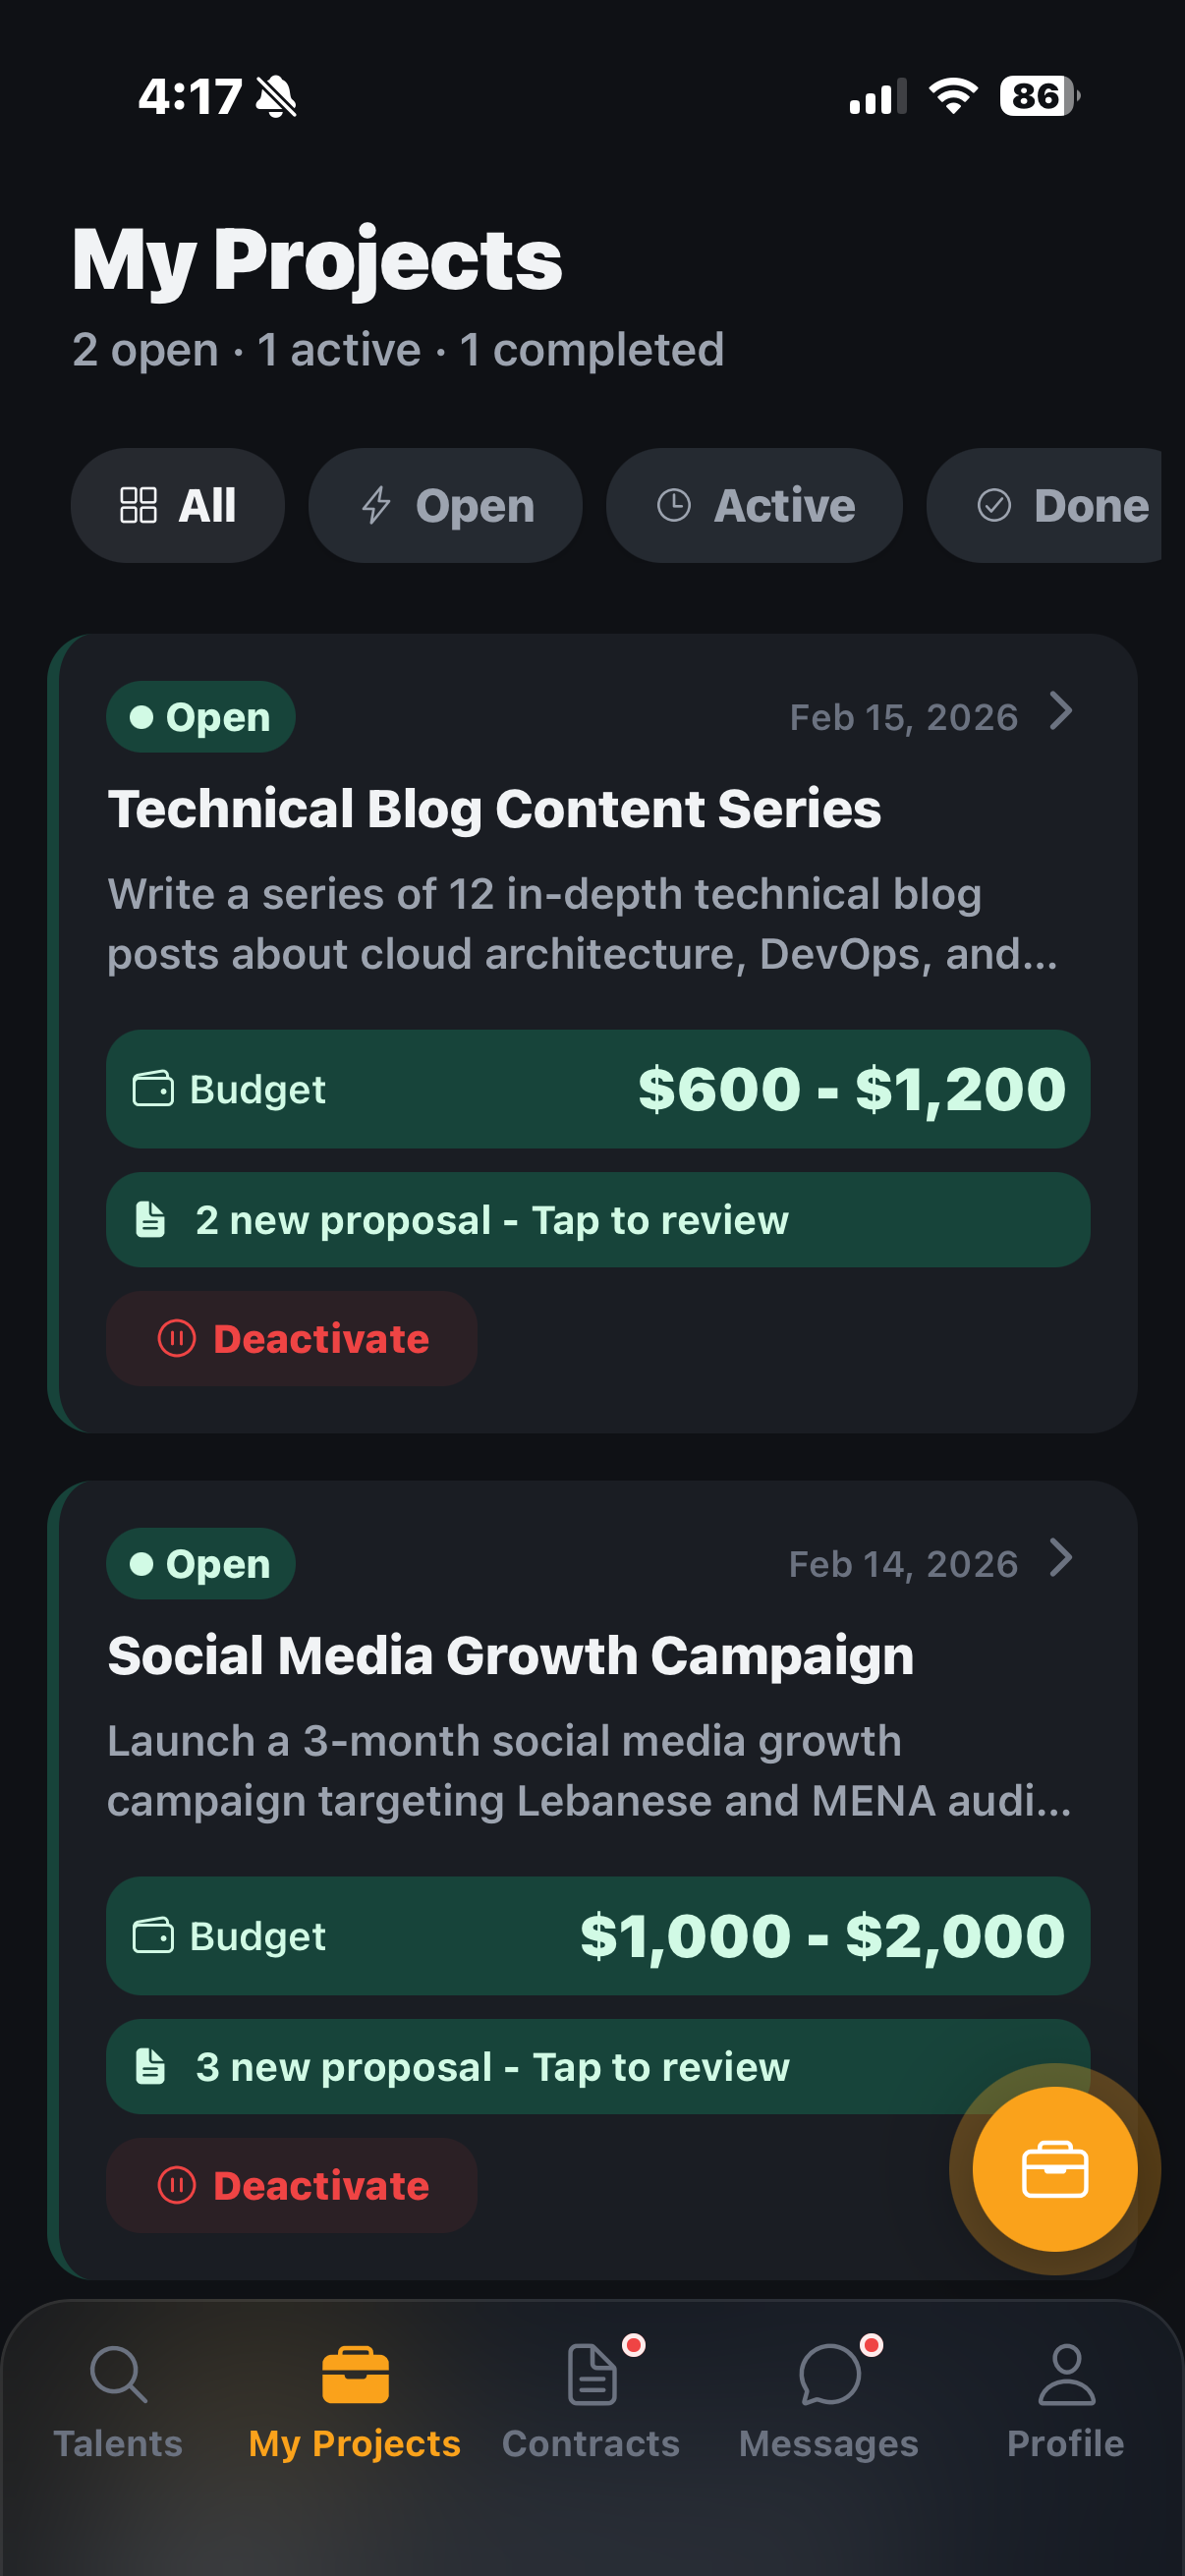Deactivate the Technical Blog Content Series project
This screenshot has width=1185, height=2576.
tap(292, 1339)
